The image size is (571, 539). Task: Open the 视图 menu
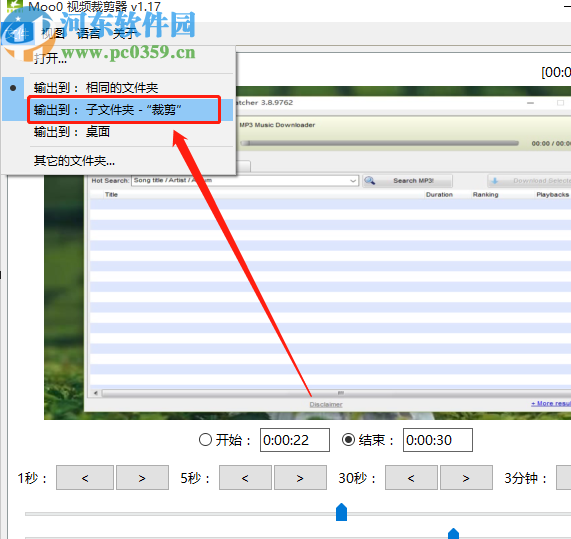click(53, 34)
